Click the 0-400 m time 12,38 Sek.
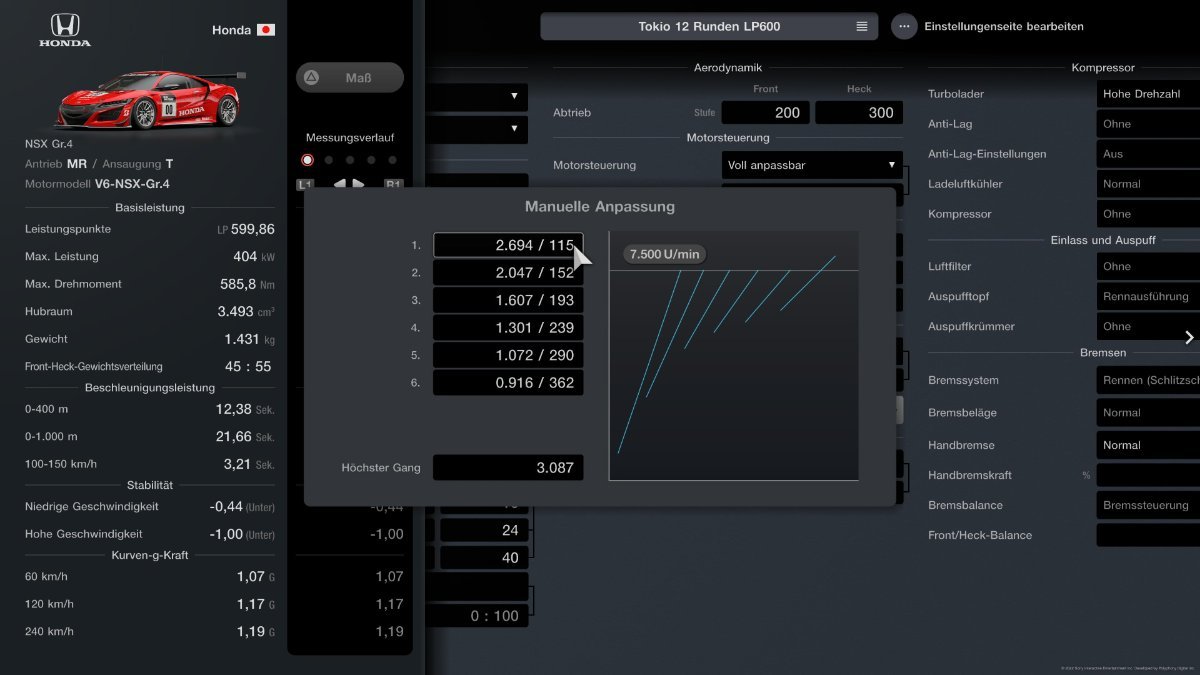 245,409
